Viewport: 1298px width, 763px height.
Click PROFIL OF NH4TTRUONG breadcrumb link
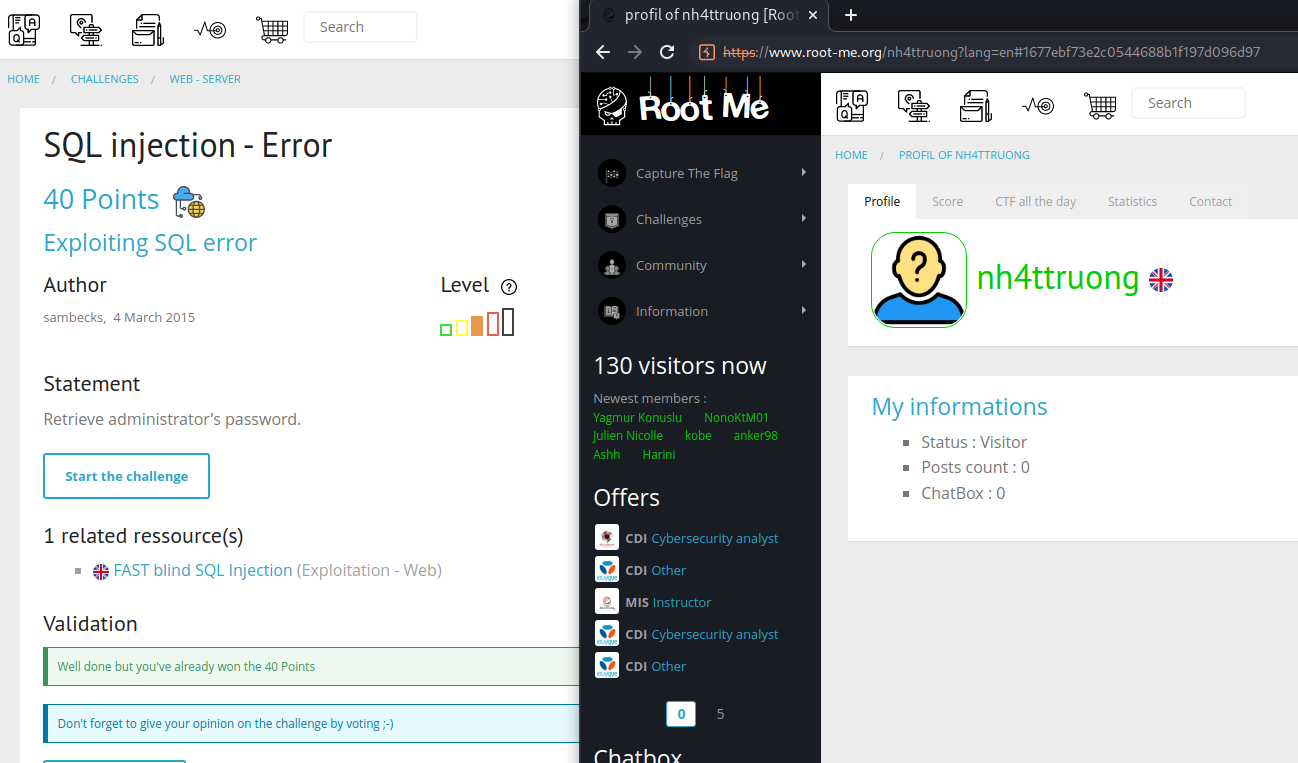pyautogui.click(x=964, y=155)
